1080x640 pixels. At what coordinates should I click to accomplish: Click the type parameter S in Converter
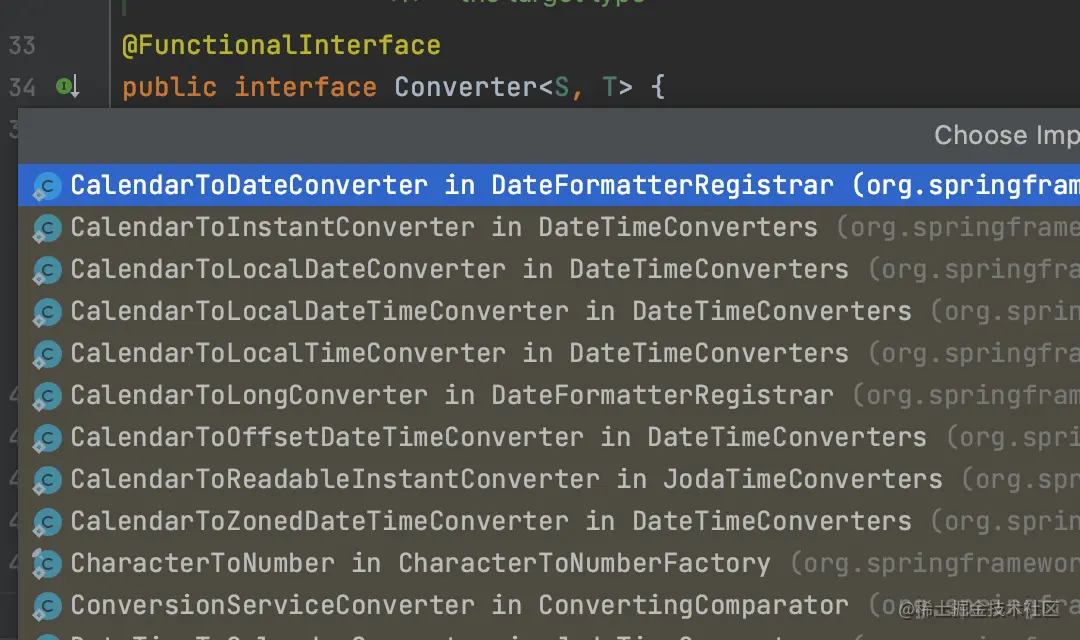click(x=561, y=87)
